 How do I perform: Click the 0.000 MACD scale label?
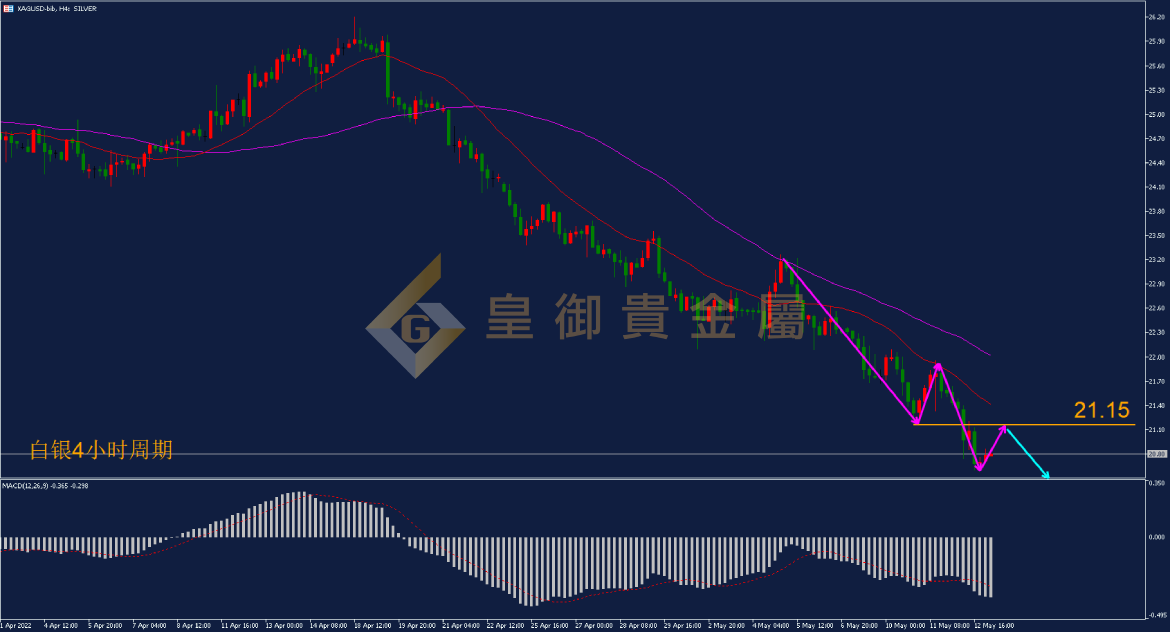click(x=1157, y=536)
